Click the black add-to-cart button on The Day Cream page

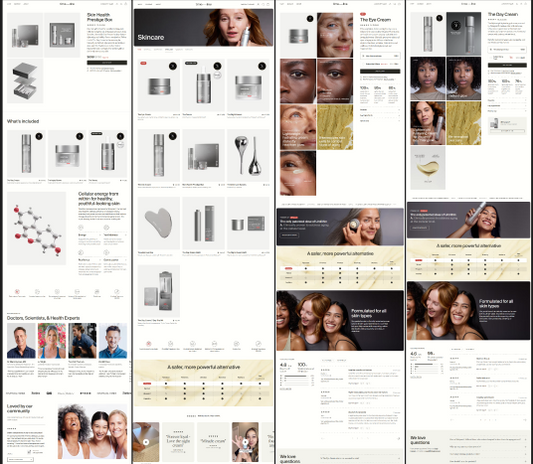507,65
